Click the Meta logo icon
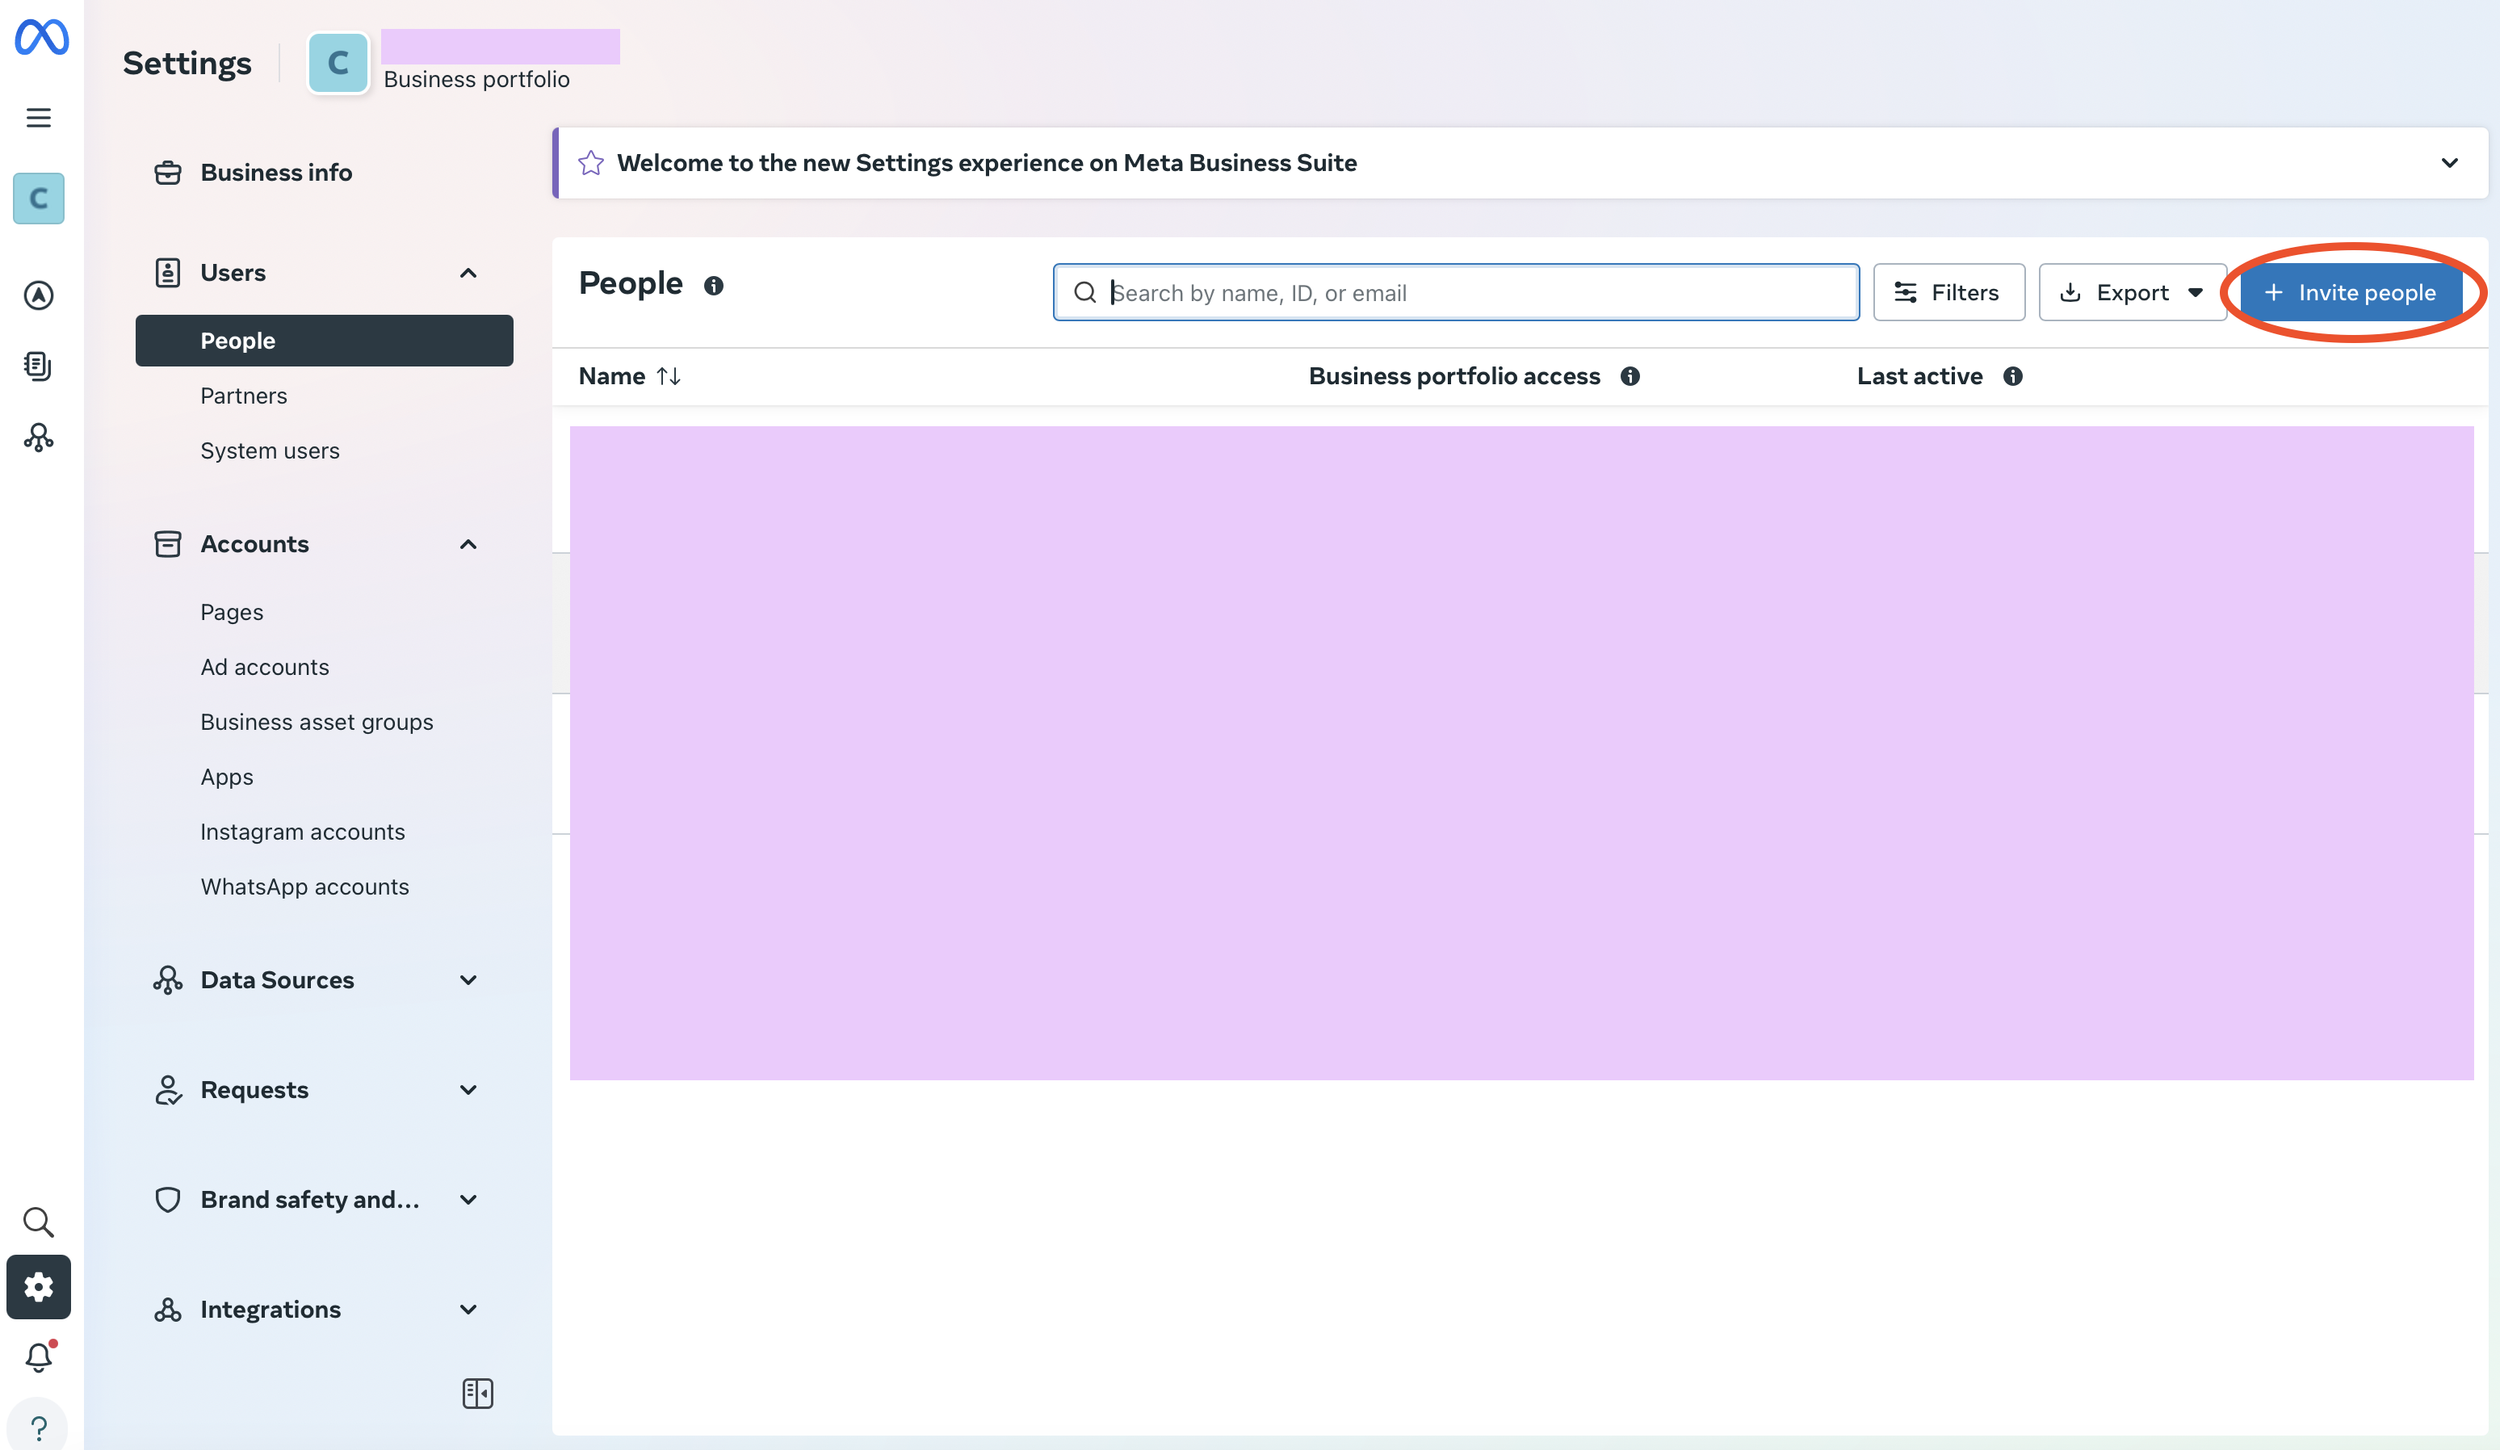This screenshot has width=2500, height=1450. [41, 38]
